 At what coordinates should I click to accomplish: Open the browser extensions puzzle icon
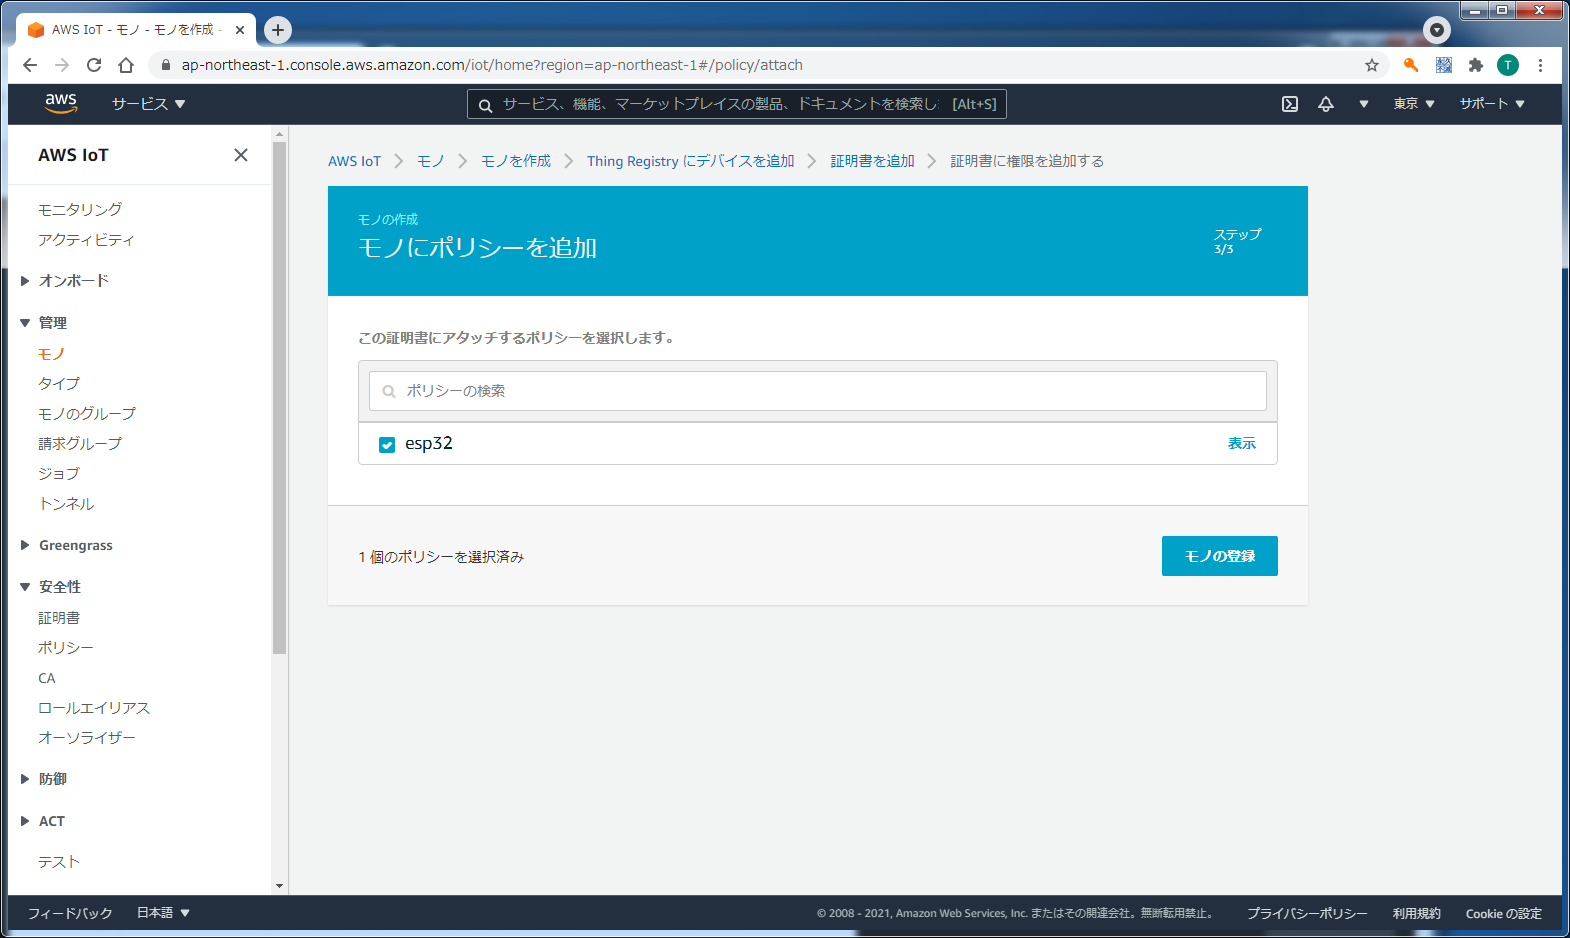[1476, 65]
